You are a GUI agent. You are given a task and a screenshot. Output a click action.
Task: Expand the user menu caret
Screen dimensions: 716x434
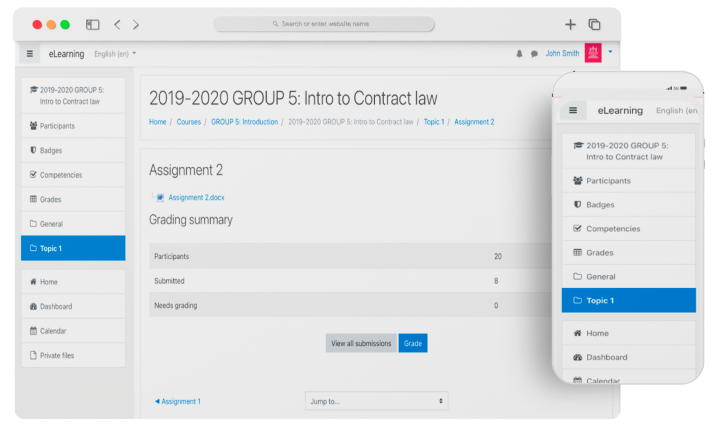[x=610, y=52]
